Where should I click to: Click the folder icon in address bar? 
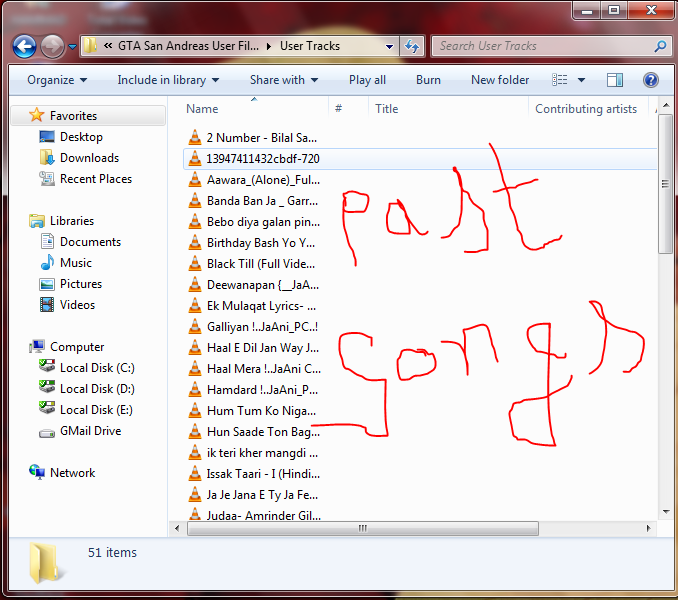point(90,45)
